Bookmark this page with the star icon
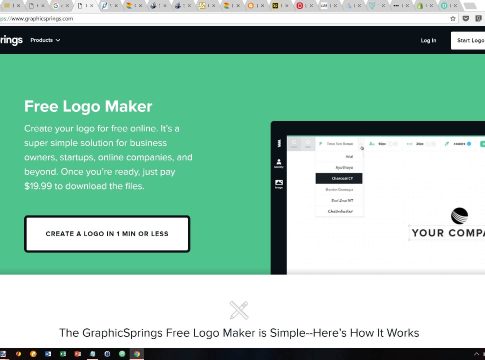The width and height of the screenshot is (485, 360). point(453,19)
